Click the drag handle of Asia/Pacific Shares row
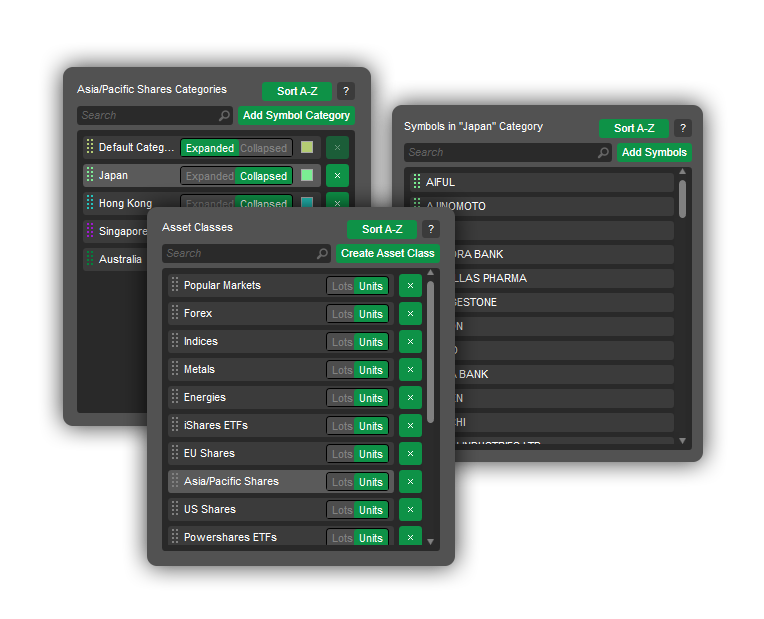 tap(175, 481)
